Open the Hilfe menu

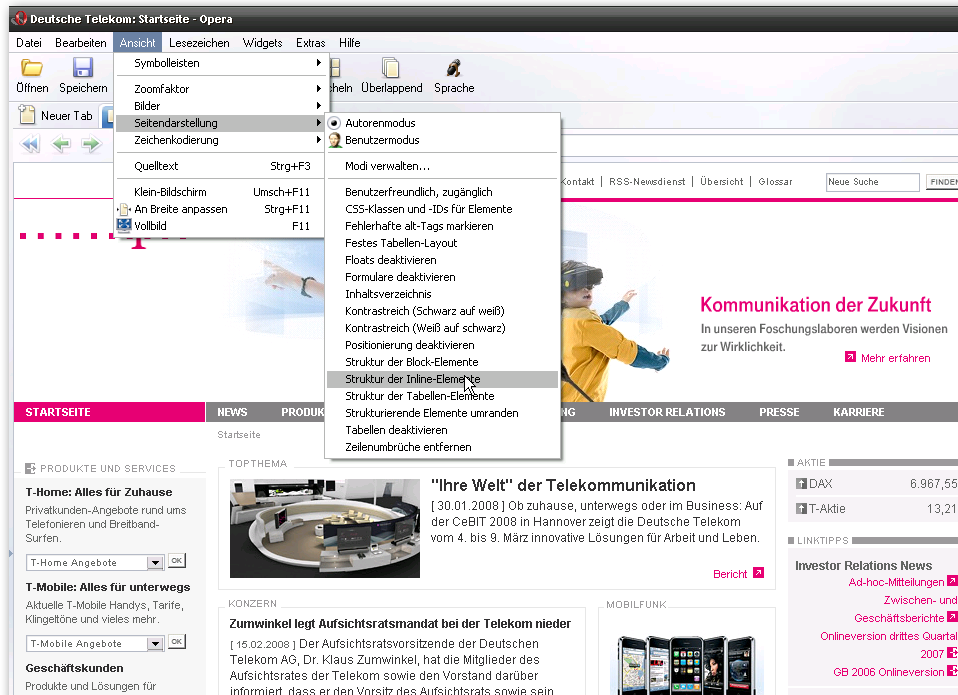click(349, 43)
